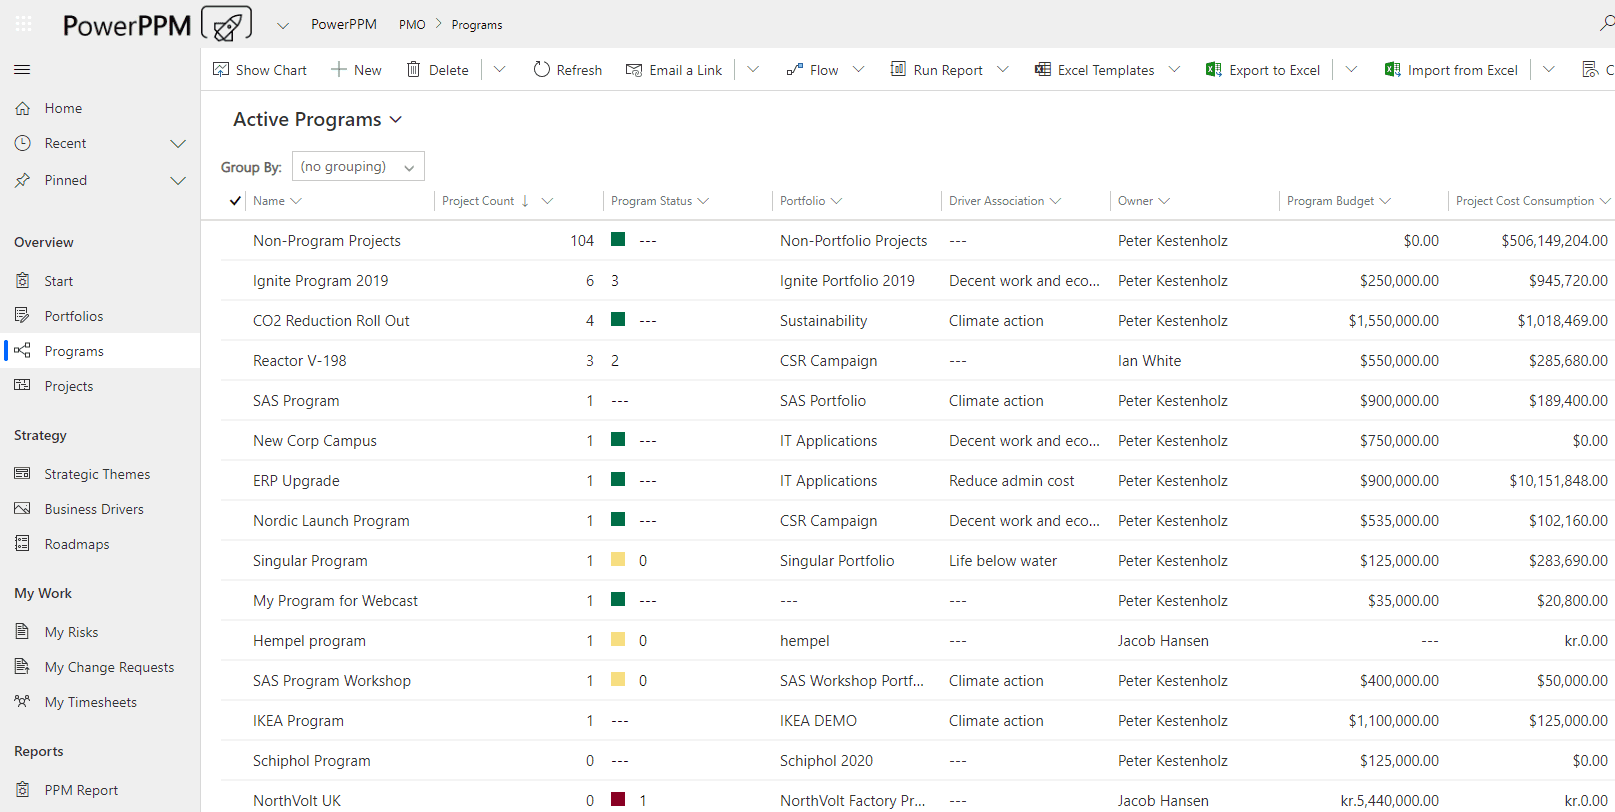Click the PMO breadcrumb link
This screenshot has width=1615, height=812.
(x=412, y=25)
